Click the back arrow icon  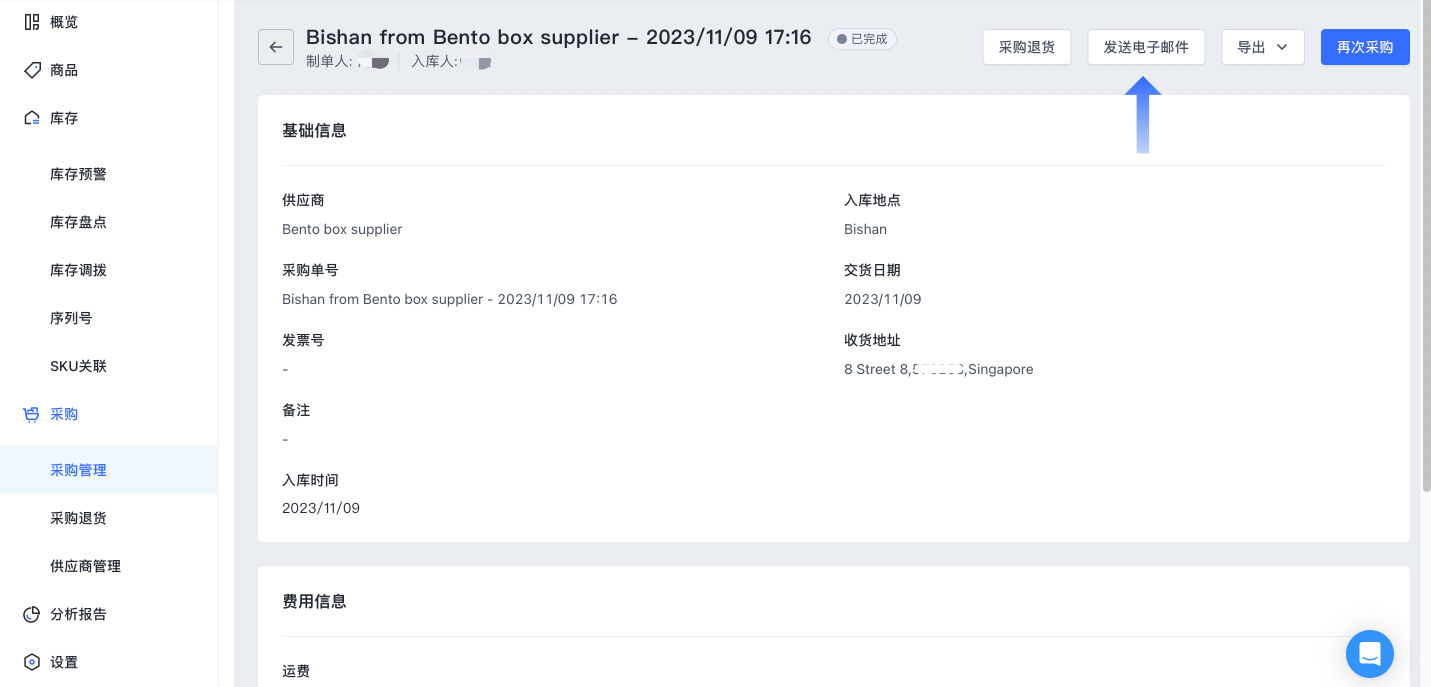point(276,47)
